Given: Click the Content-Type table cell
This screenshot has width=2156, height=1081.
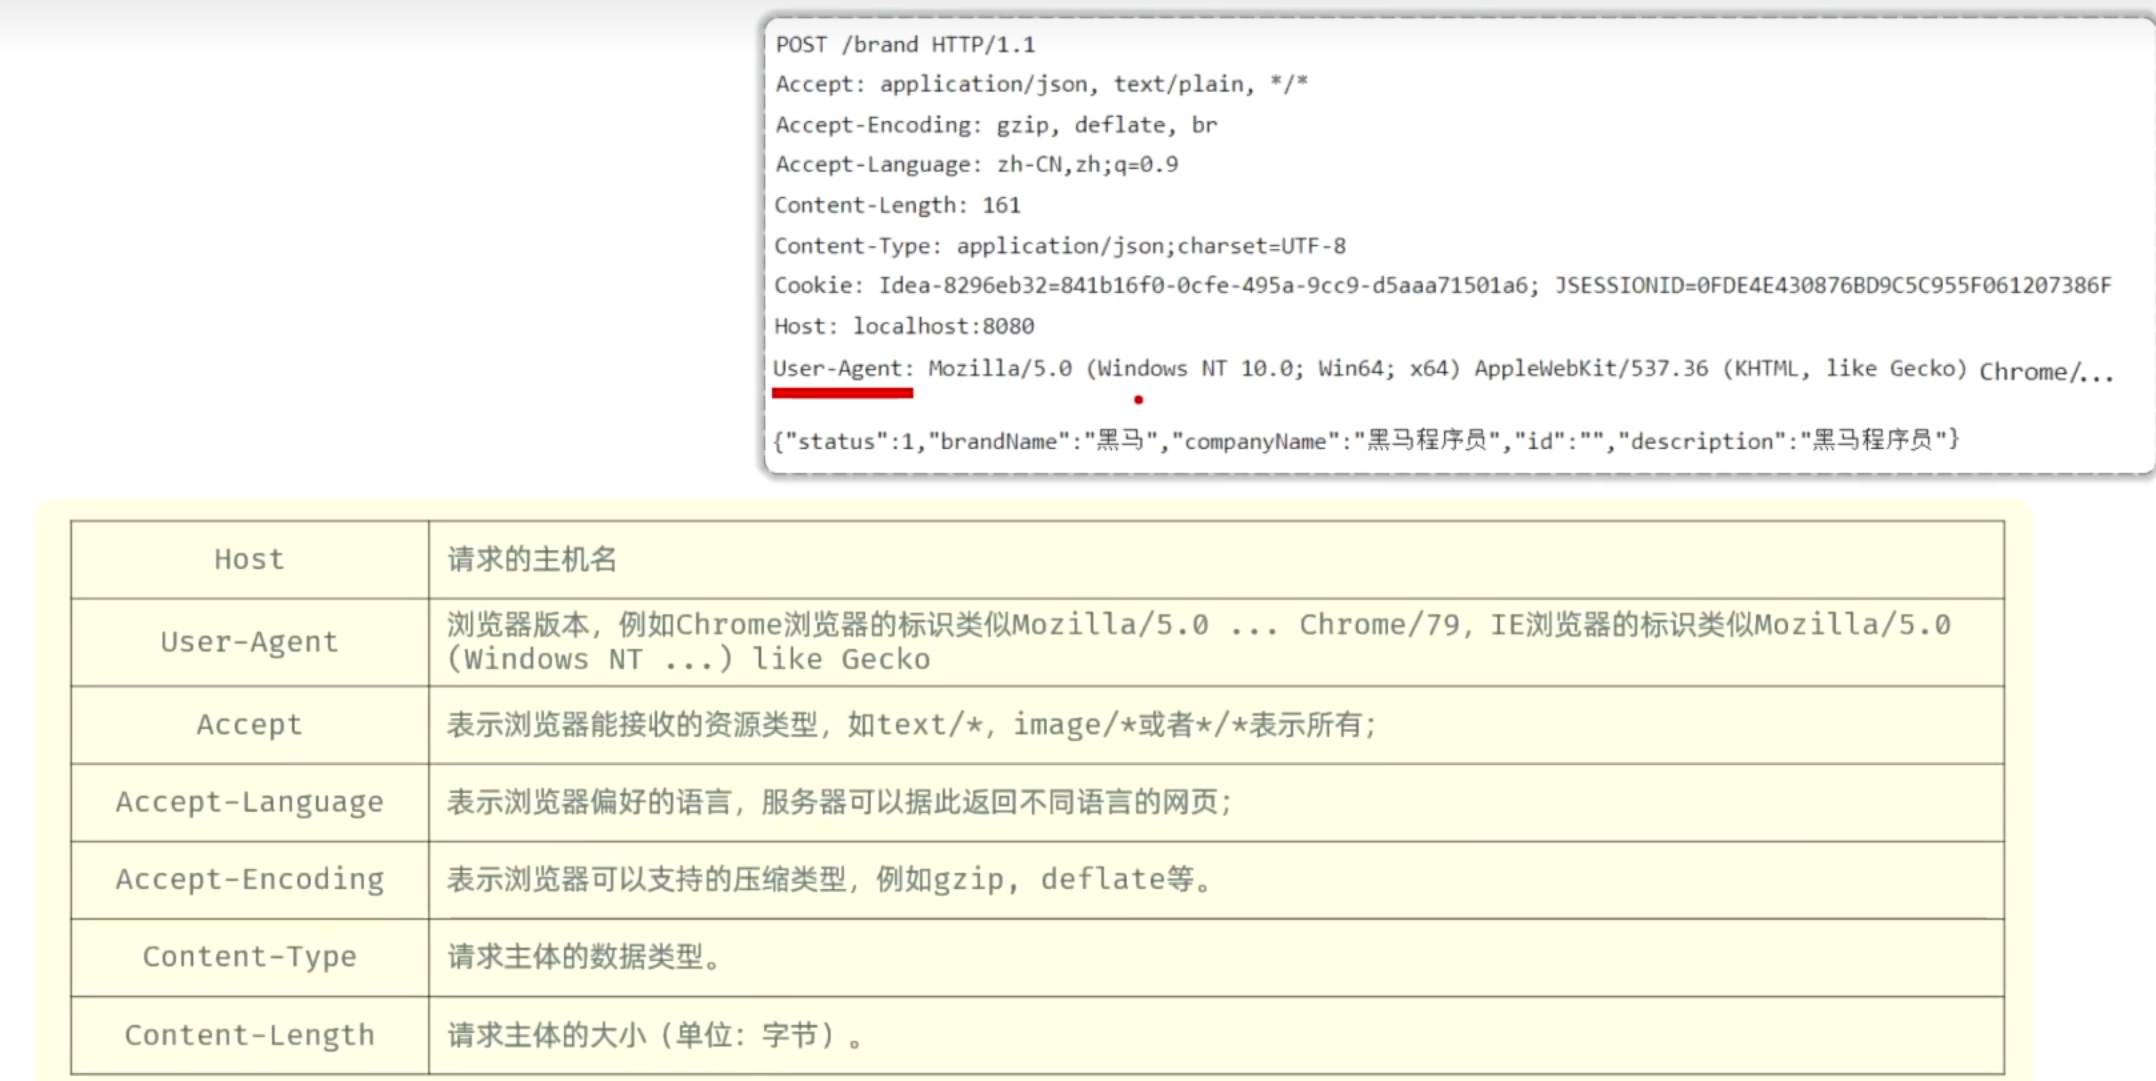Looking at the screenshot, I should tap(249, 957).
